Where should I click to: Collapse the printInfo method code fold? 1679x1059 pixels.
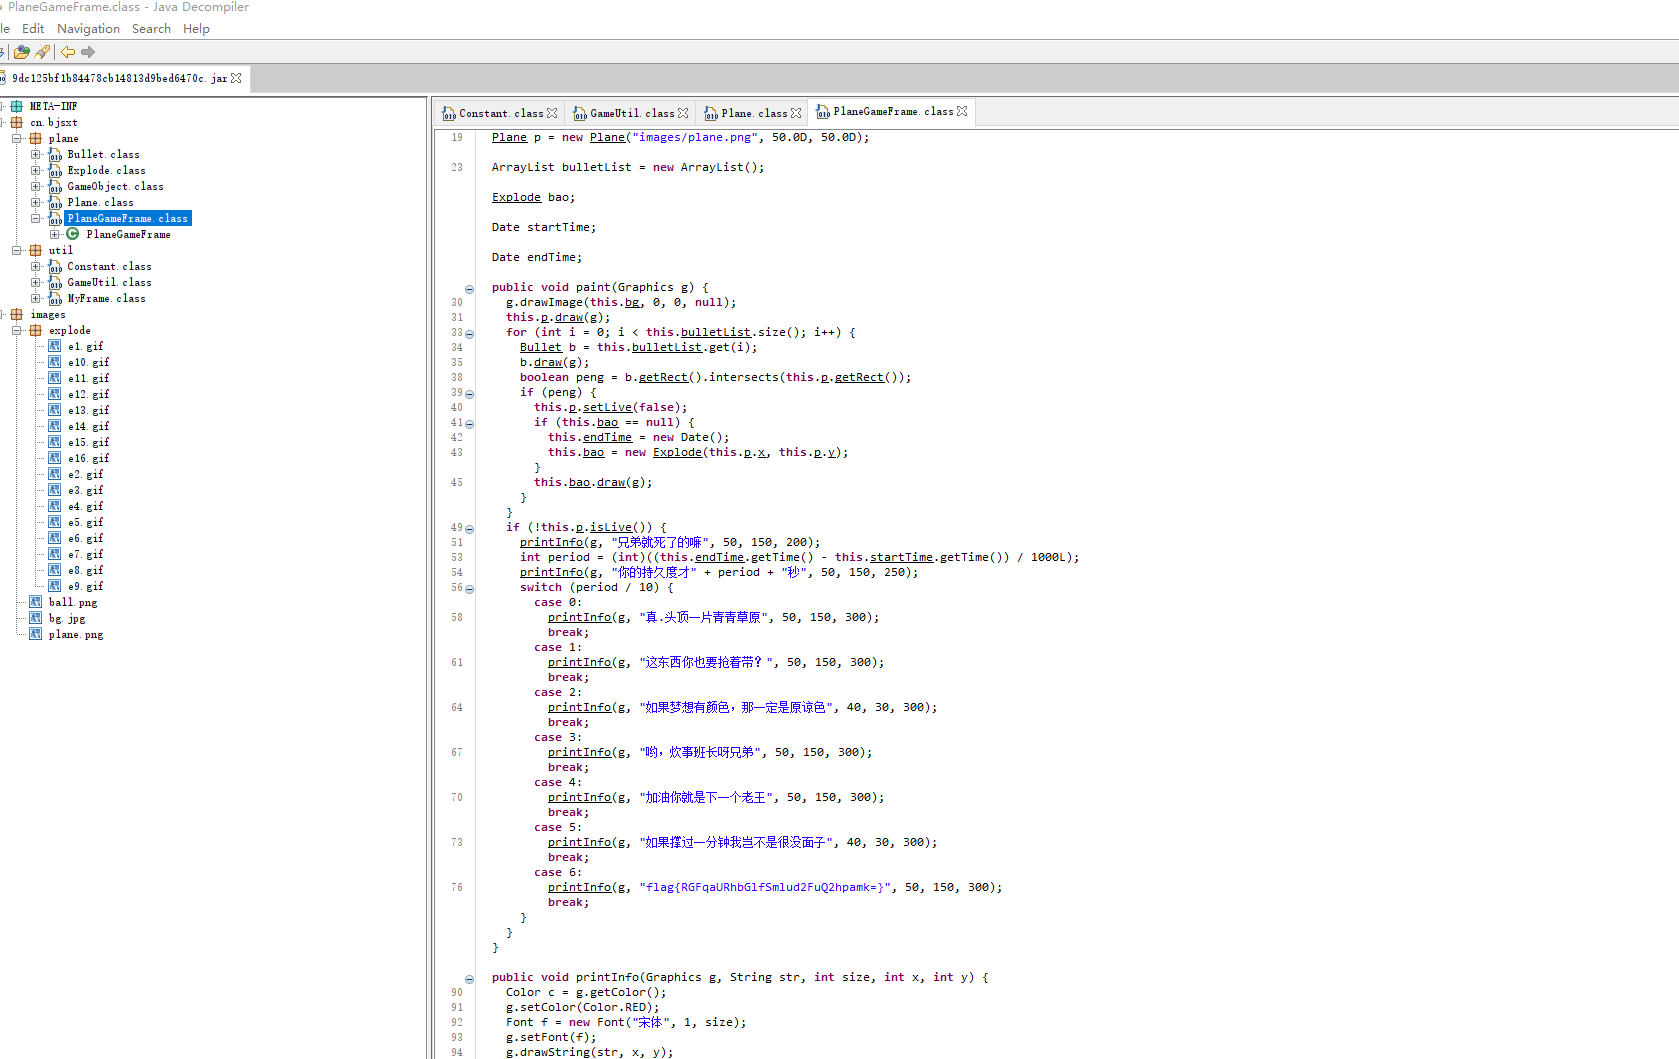pyautogui.click(x=469, y=979)
